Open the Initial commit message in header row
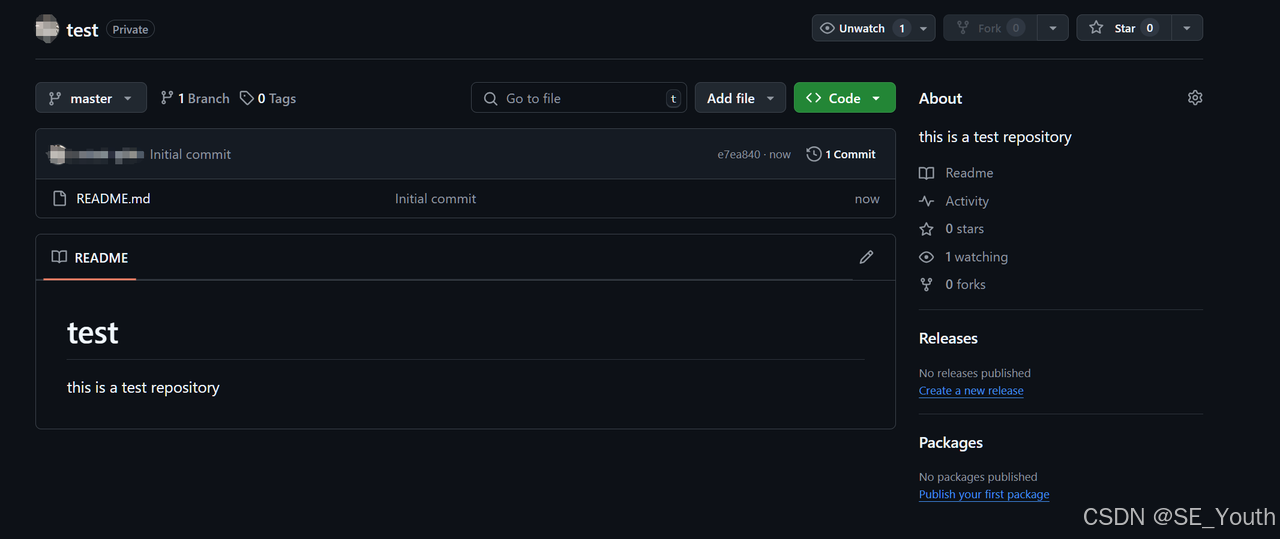This screenshot has height=539, width=1280. (190, 154)
